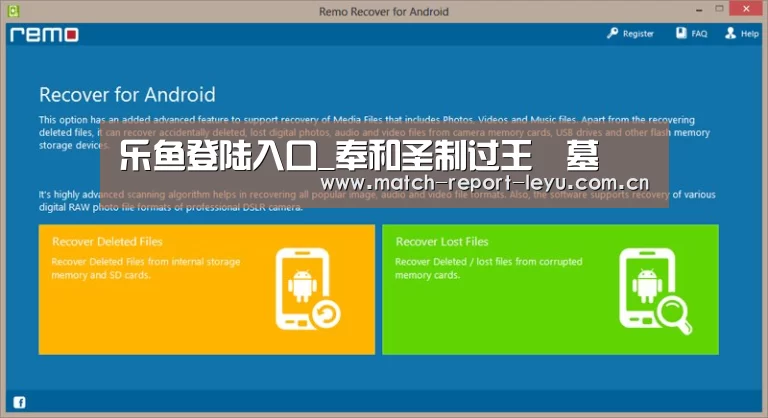Click the Help person icon

(730, 33)
